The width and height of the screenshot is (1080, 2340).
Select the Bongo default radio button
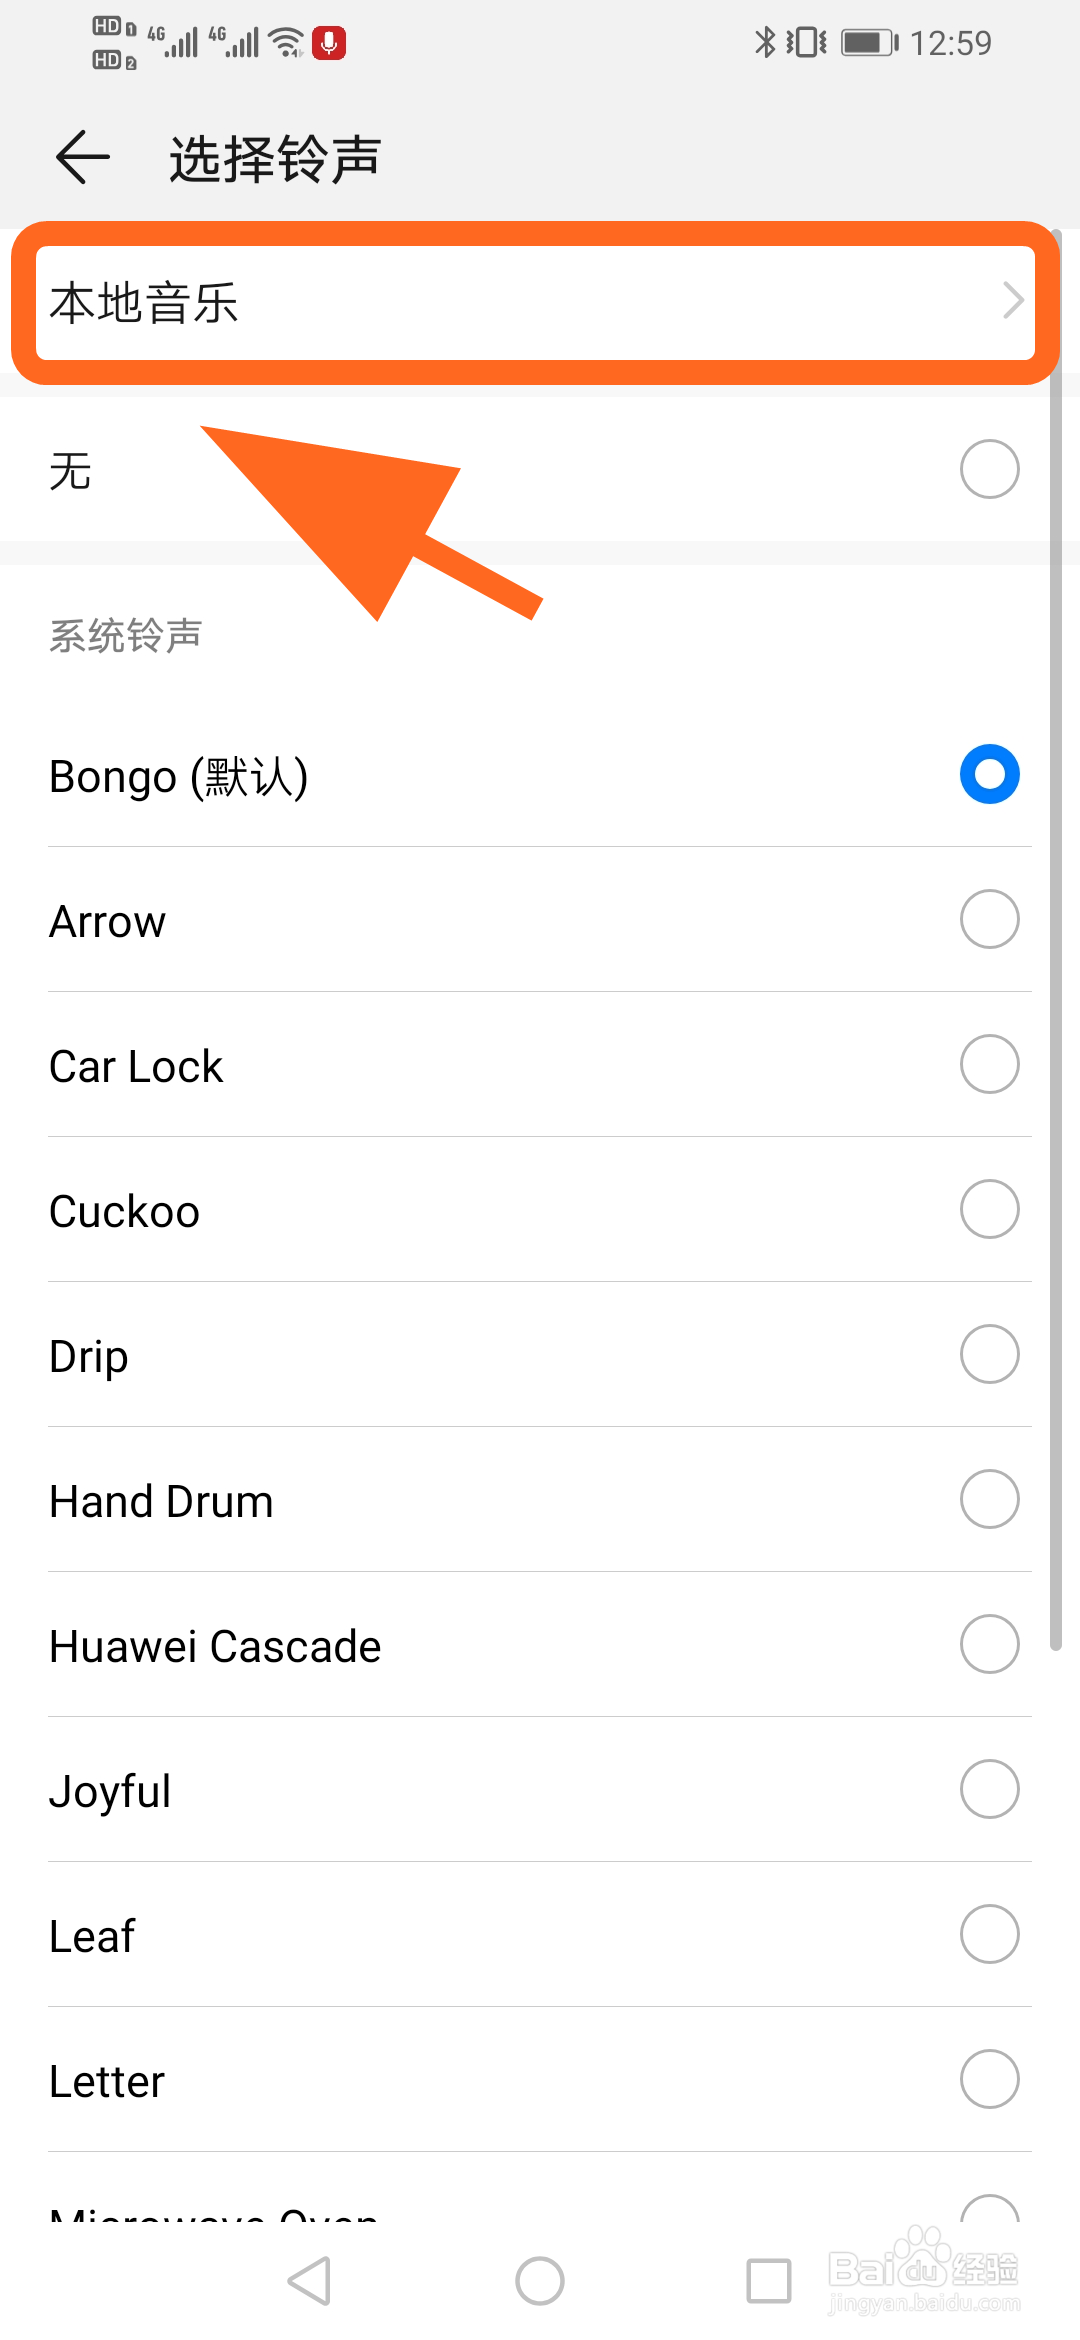[x=990, y=774]
